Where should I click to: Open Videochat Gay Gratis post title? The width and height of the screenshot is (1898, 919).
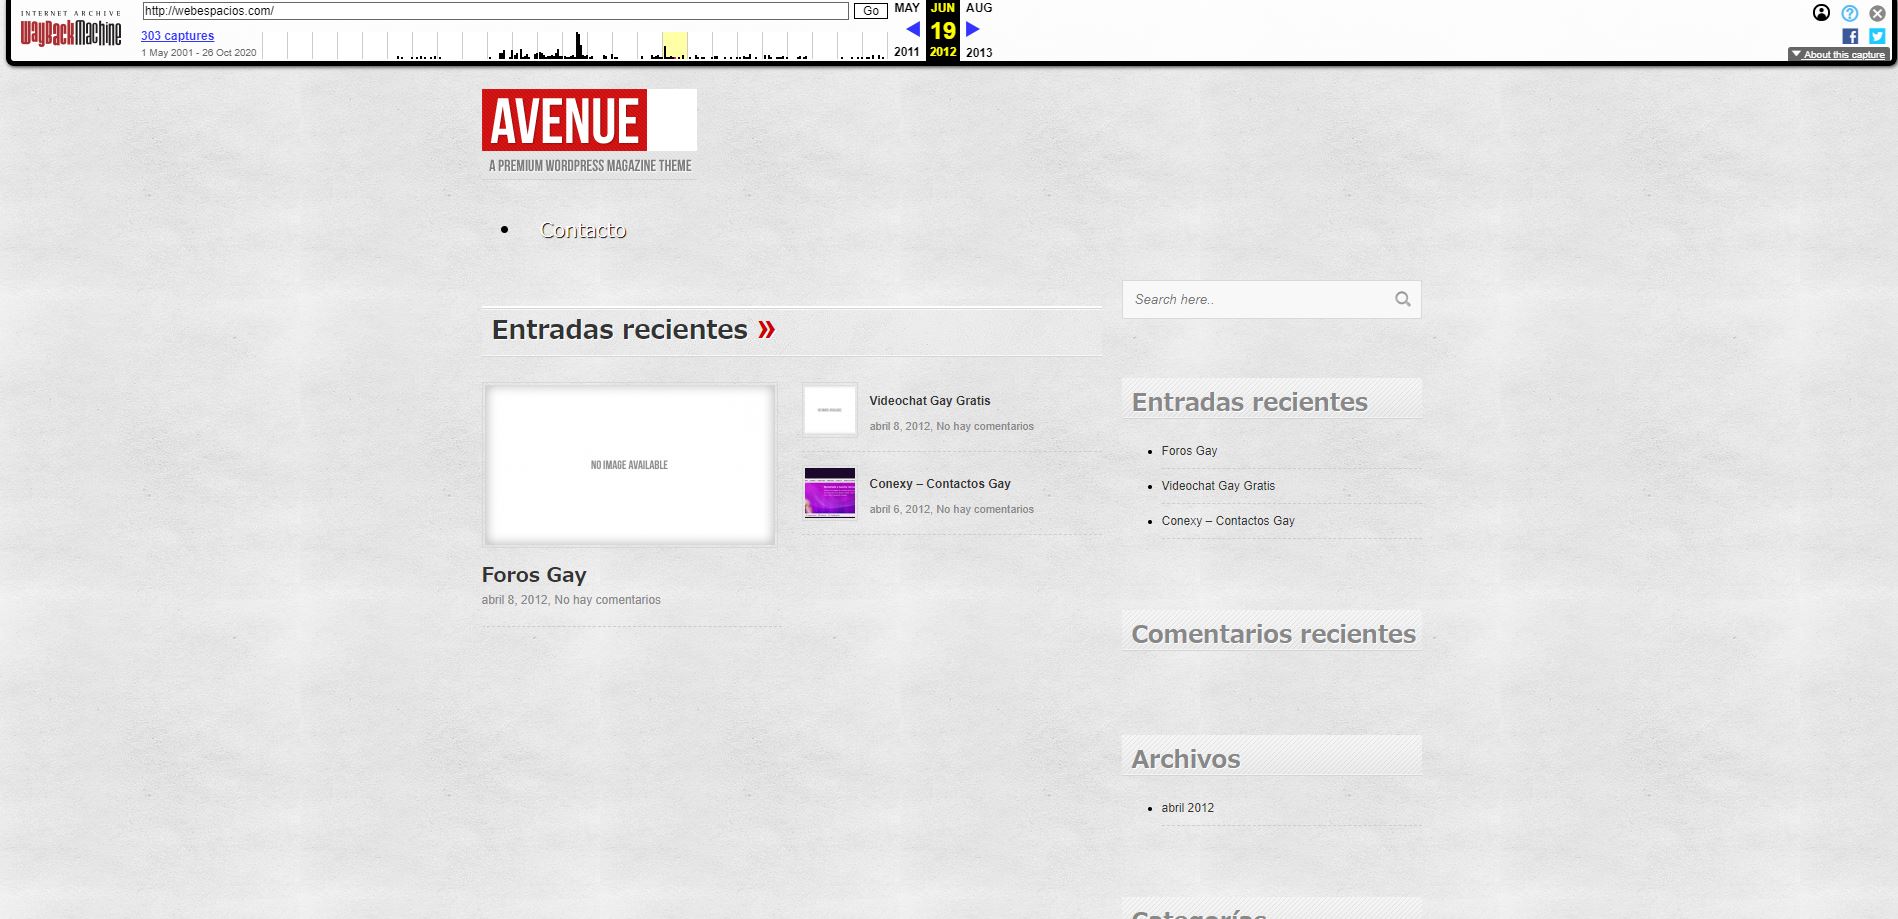[x=929, y=401]
